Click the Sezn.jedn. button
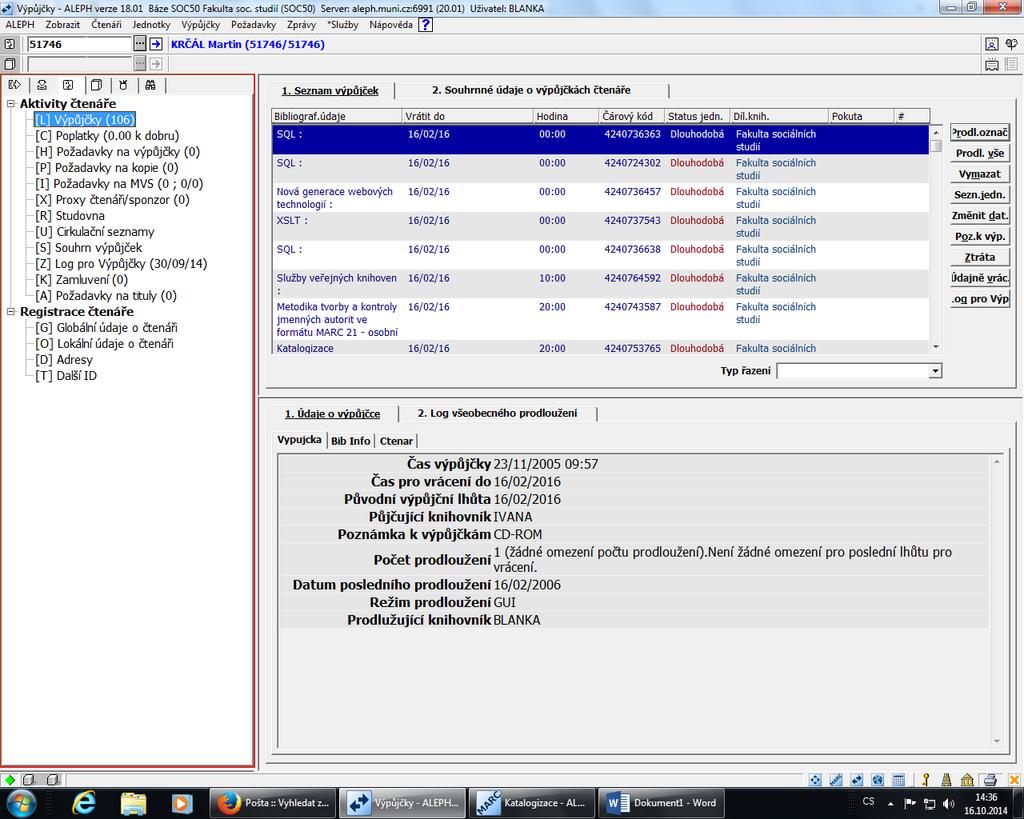 tap(980, 195)
